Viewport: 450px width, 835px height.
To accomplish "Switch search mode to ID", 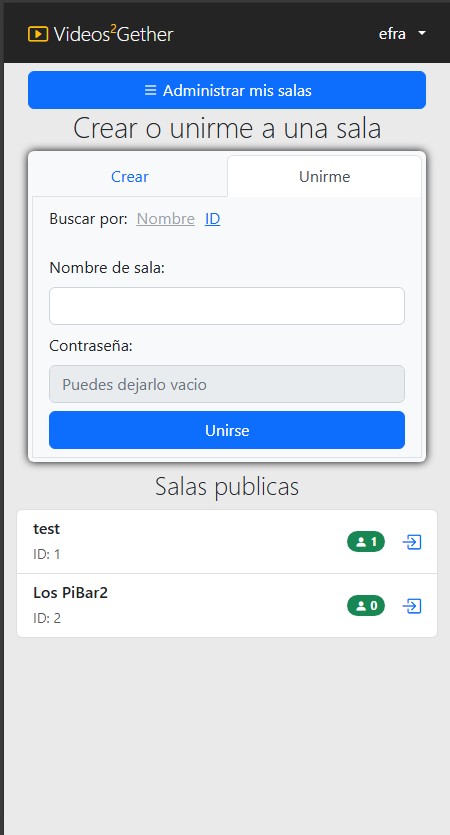I will (212, 219).
